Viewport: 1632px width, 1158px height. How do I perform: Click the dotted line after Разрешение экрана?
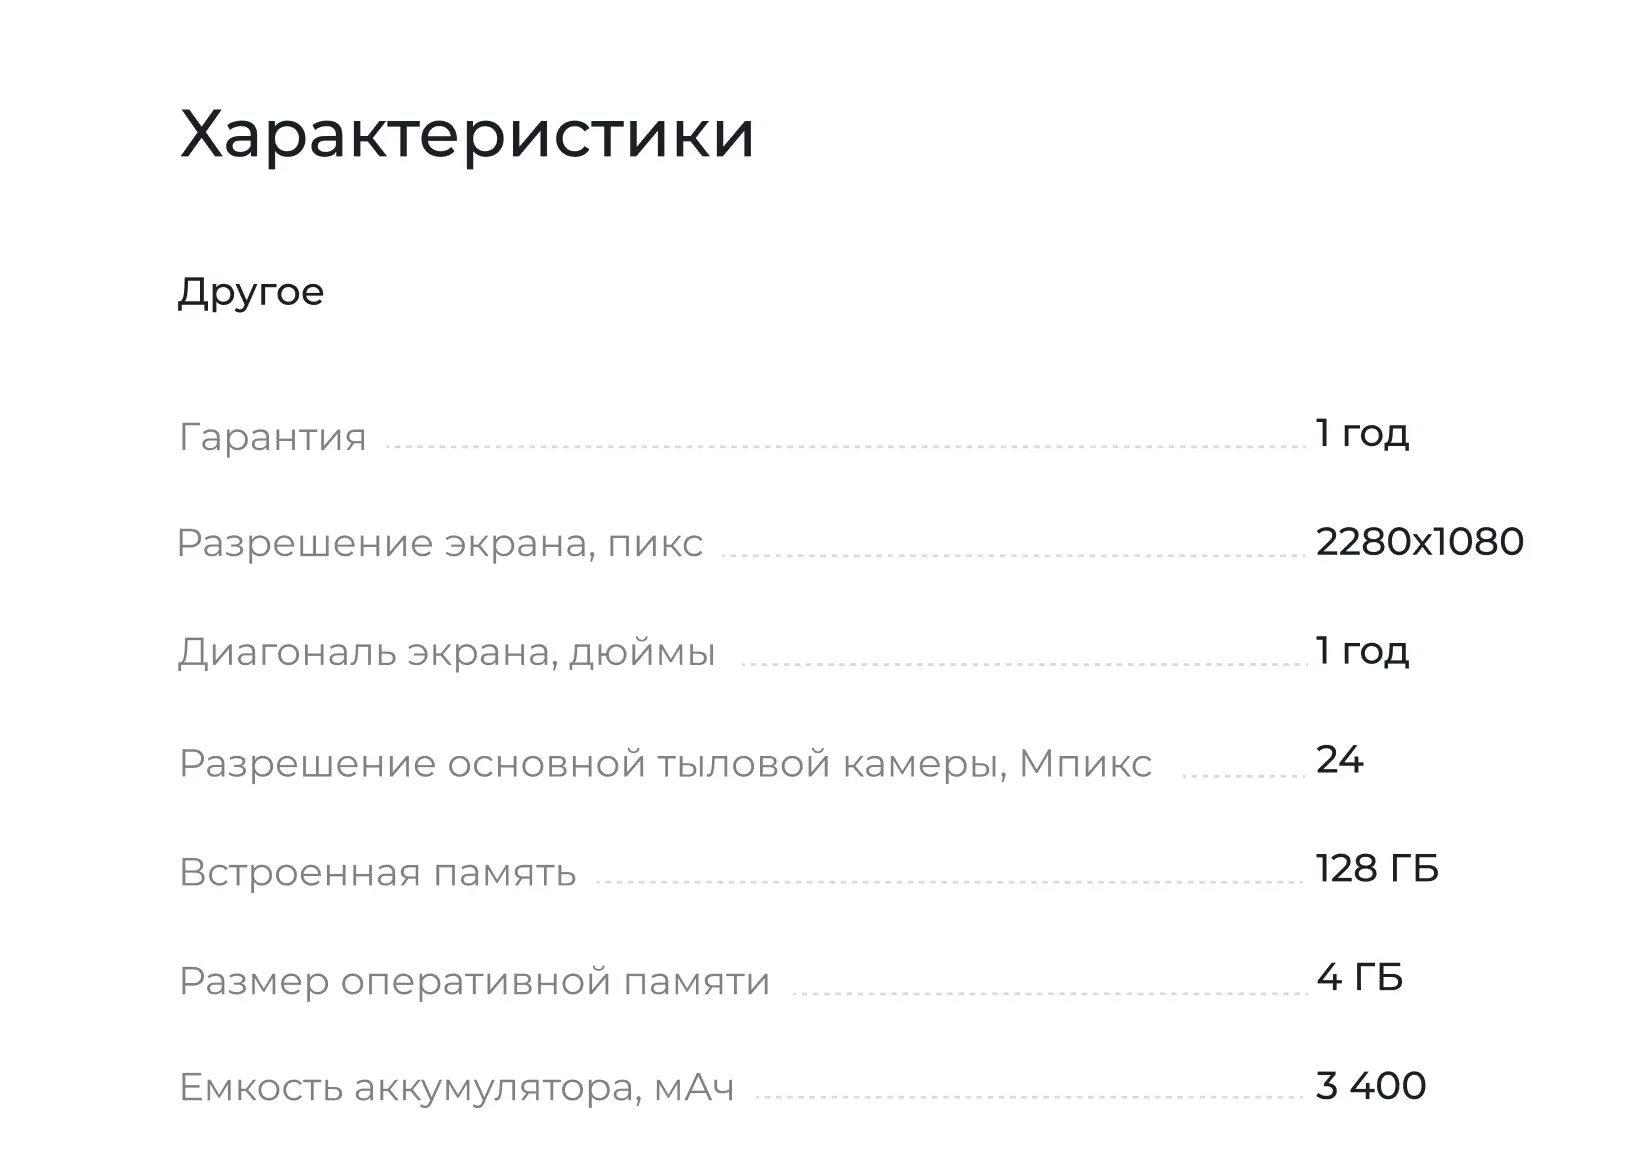pos(1013,555)
